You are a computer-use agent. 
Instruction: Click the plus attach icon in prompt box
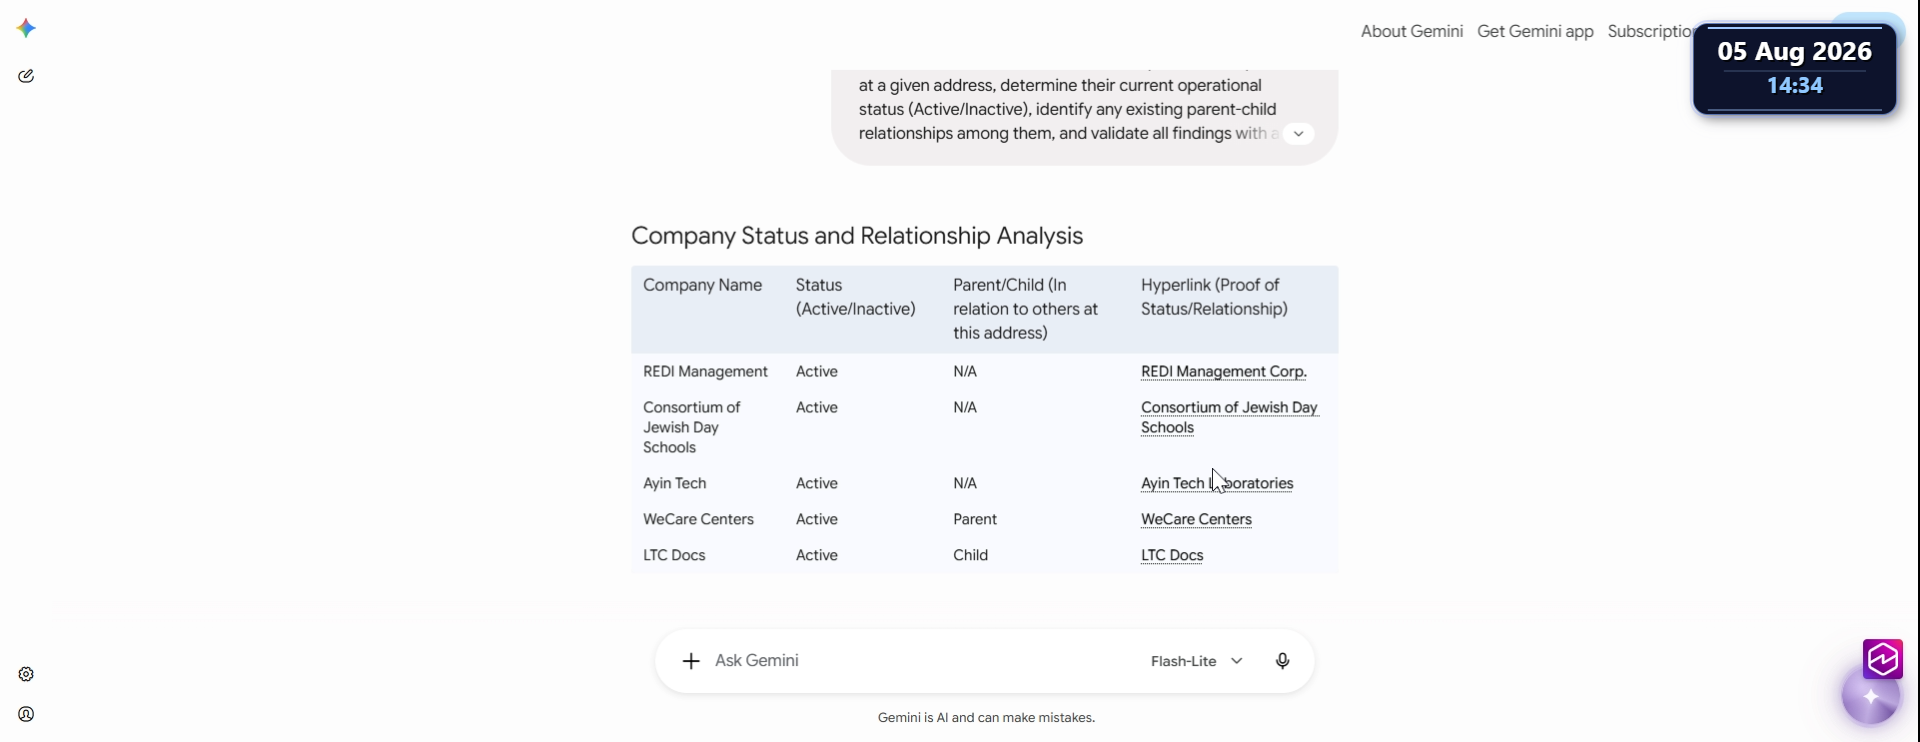point(691,661)
